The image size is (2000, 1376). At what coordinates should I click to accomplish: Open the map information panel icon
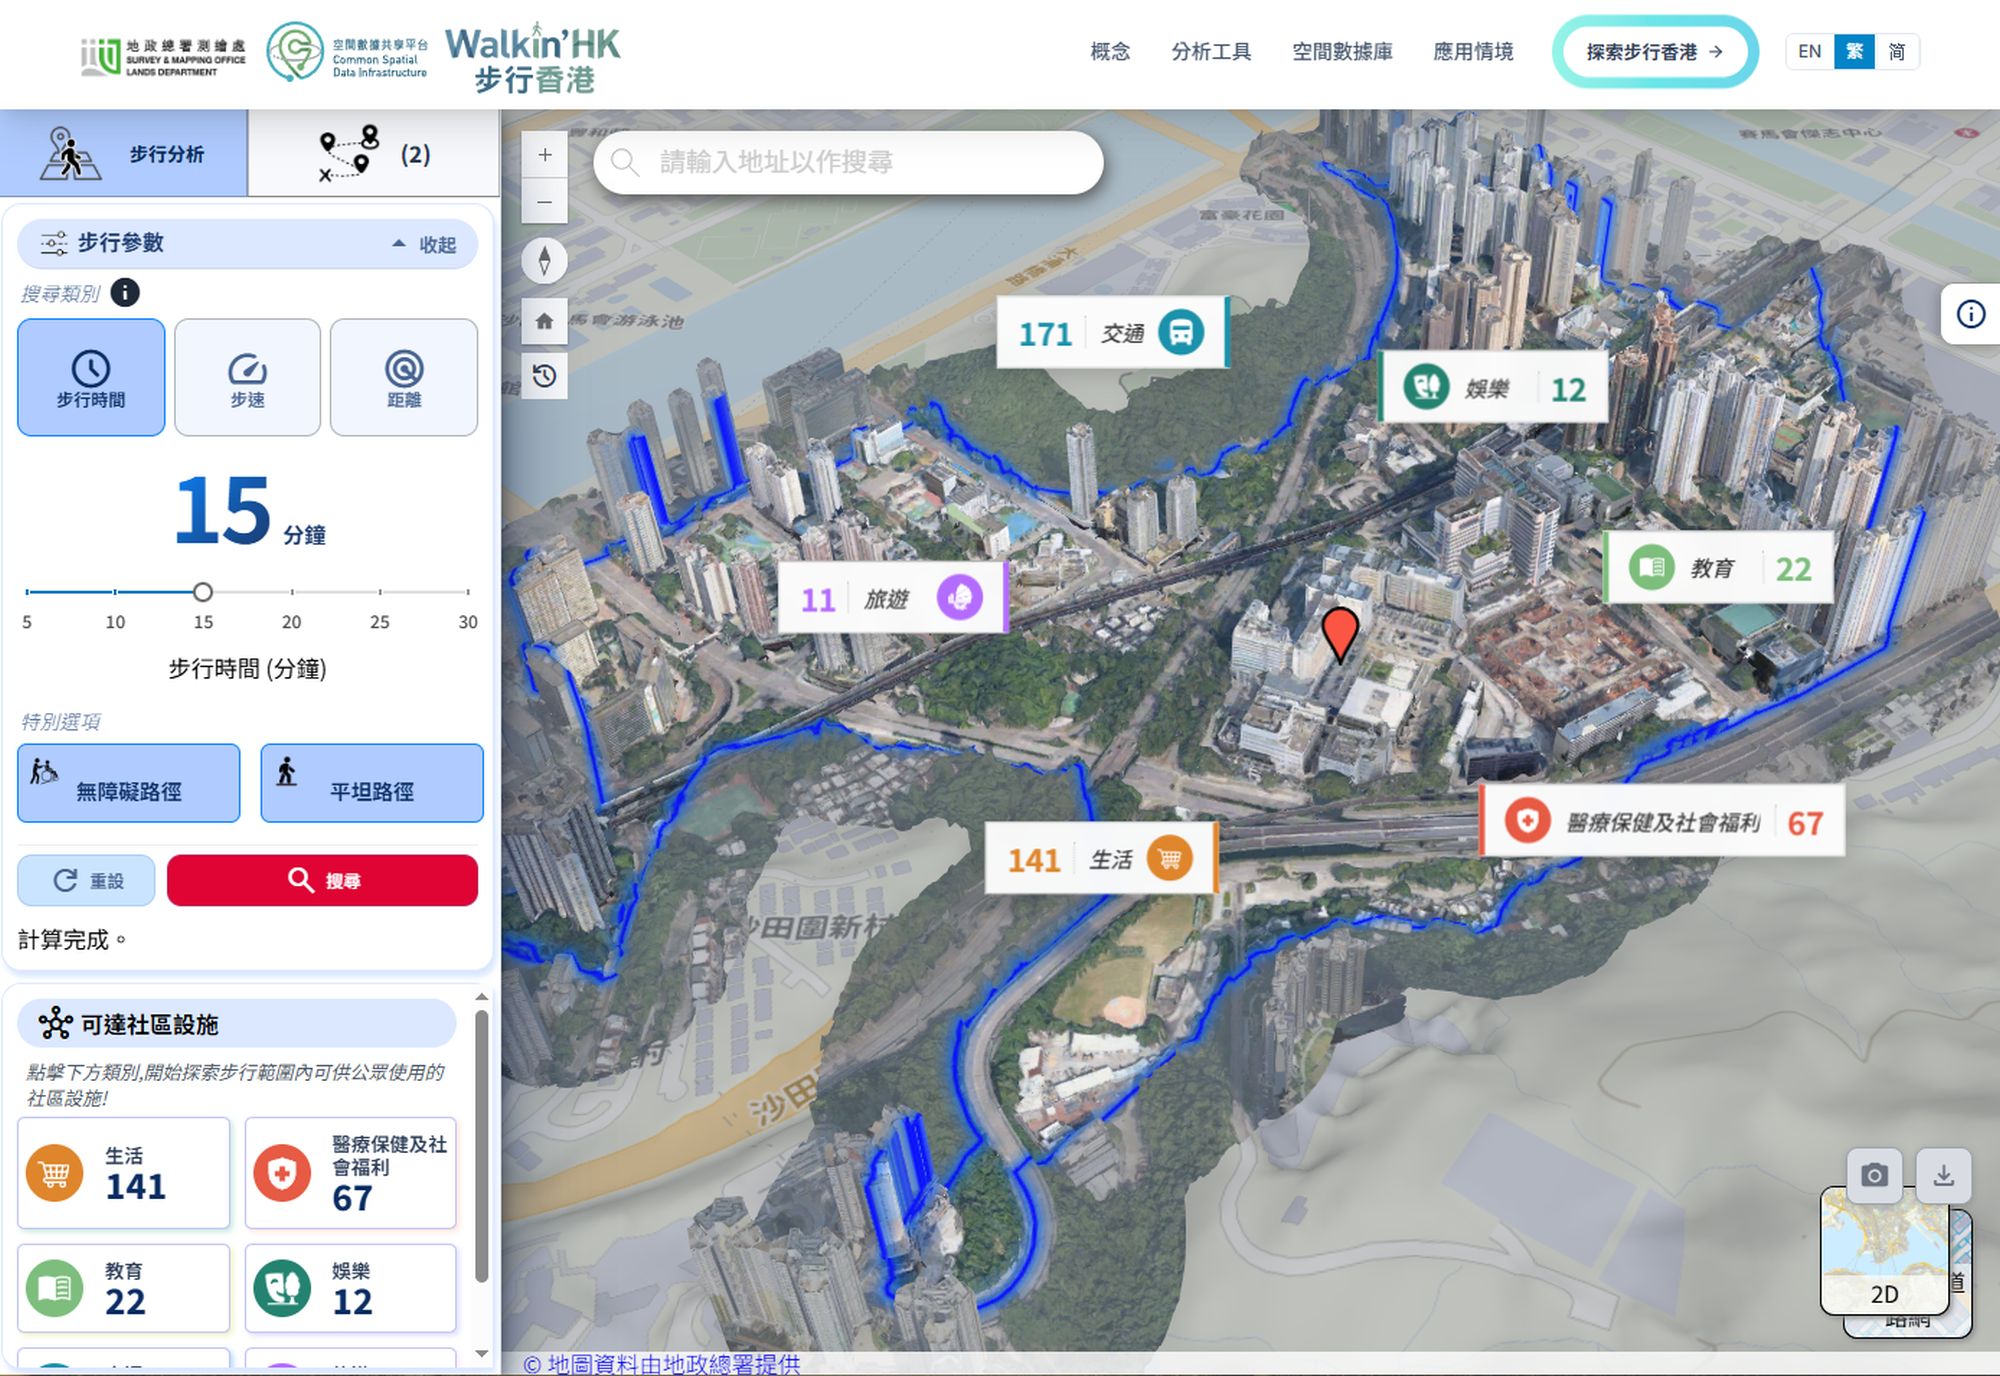[x=1970, y=314]
